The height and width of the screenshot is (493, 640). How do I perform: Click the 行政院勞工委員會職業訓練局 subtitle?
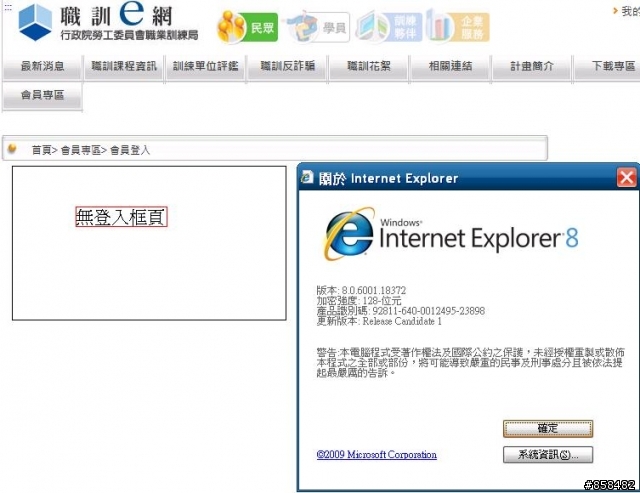tap(129, 35)
